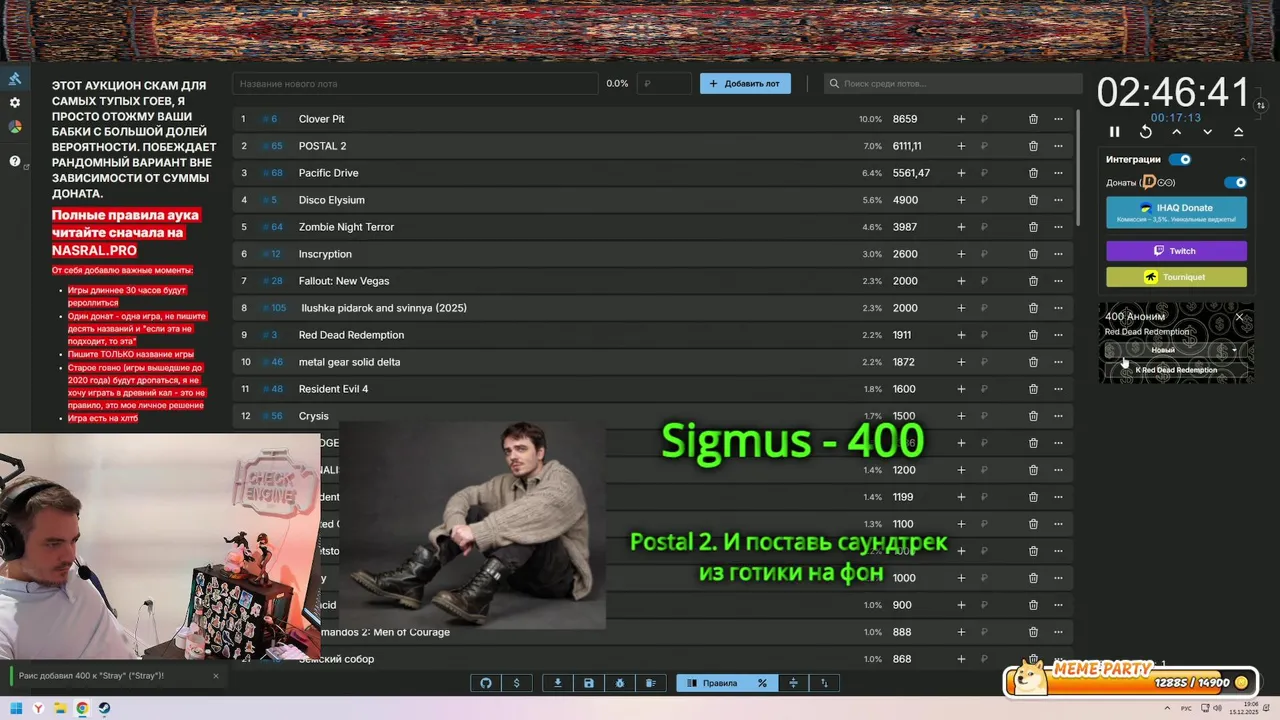Open more options for Red Dead Redemption

pyautogui.click(x=1058, y=335)
